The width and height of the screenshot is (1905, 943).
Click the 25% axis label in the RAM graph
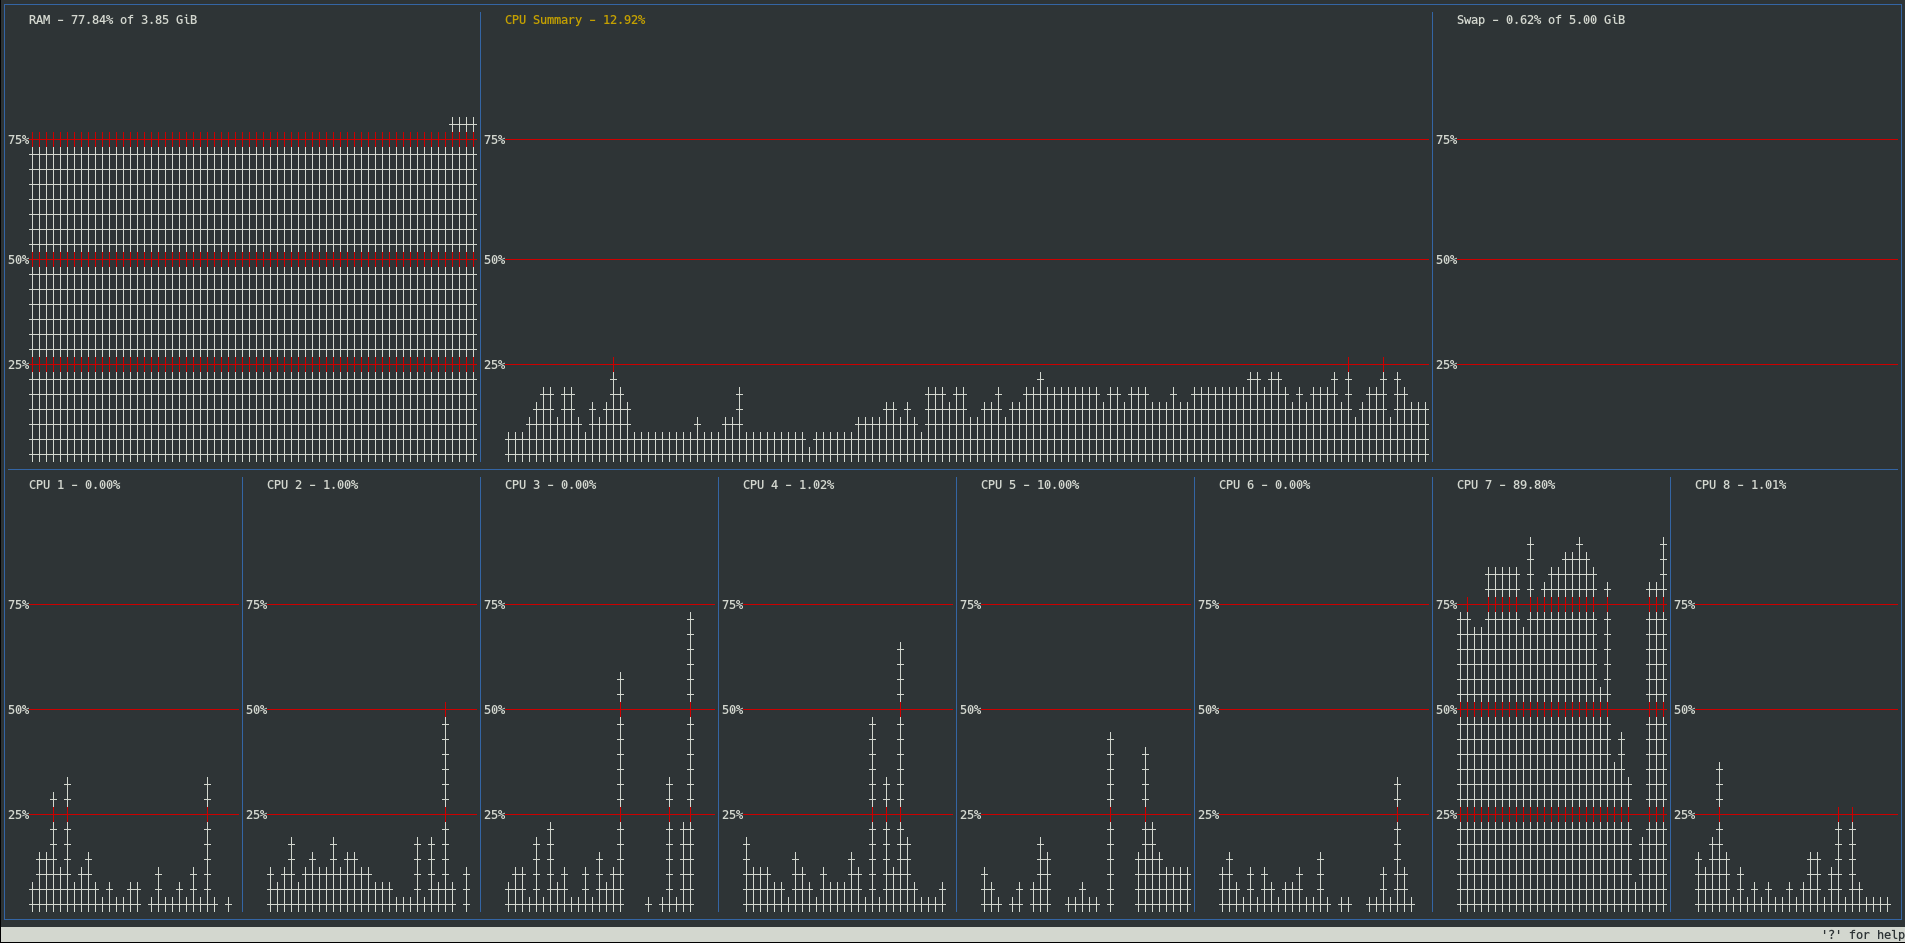pos(19,365)
